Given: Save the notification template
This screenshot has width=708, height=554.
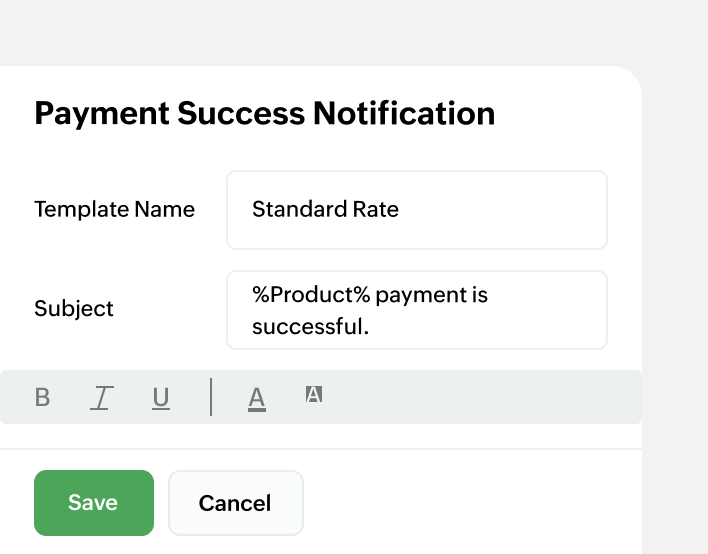Looking at the screenshot, I should click(x=94, y=503).
